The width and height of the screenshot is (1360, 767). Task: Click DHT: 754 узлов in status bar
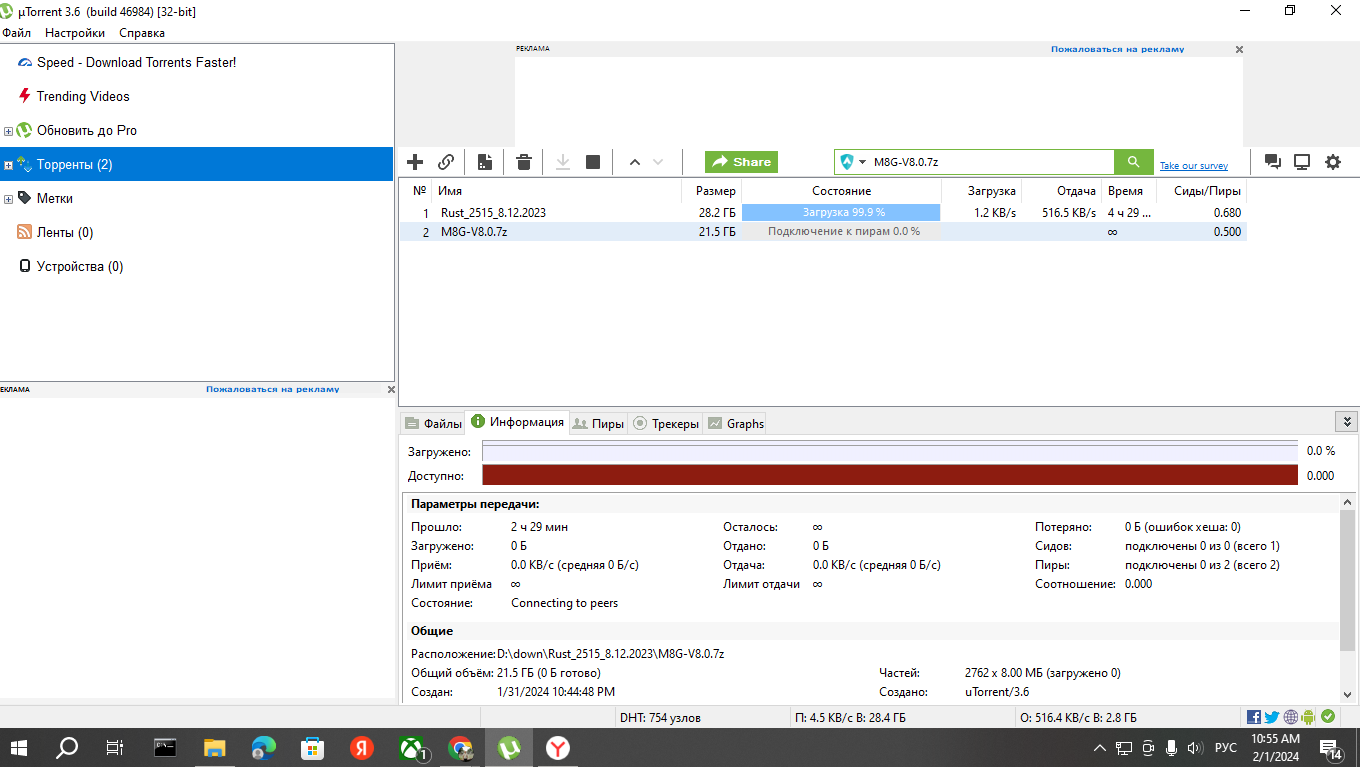coord(660,717)
